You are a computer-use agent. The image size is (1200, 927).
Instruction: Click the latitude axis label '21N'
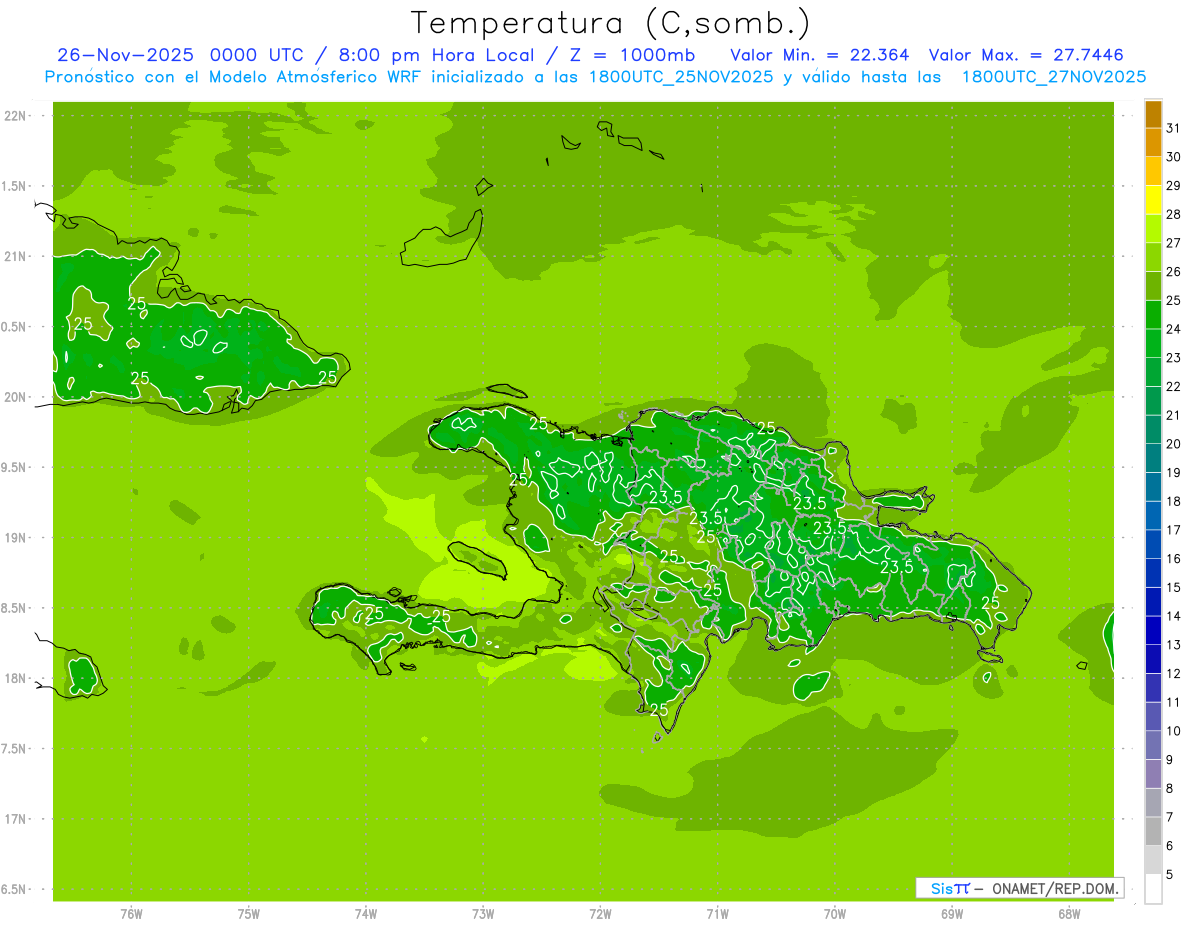click(x=15, y=256)
